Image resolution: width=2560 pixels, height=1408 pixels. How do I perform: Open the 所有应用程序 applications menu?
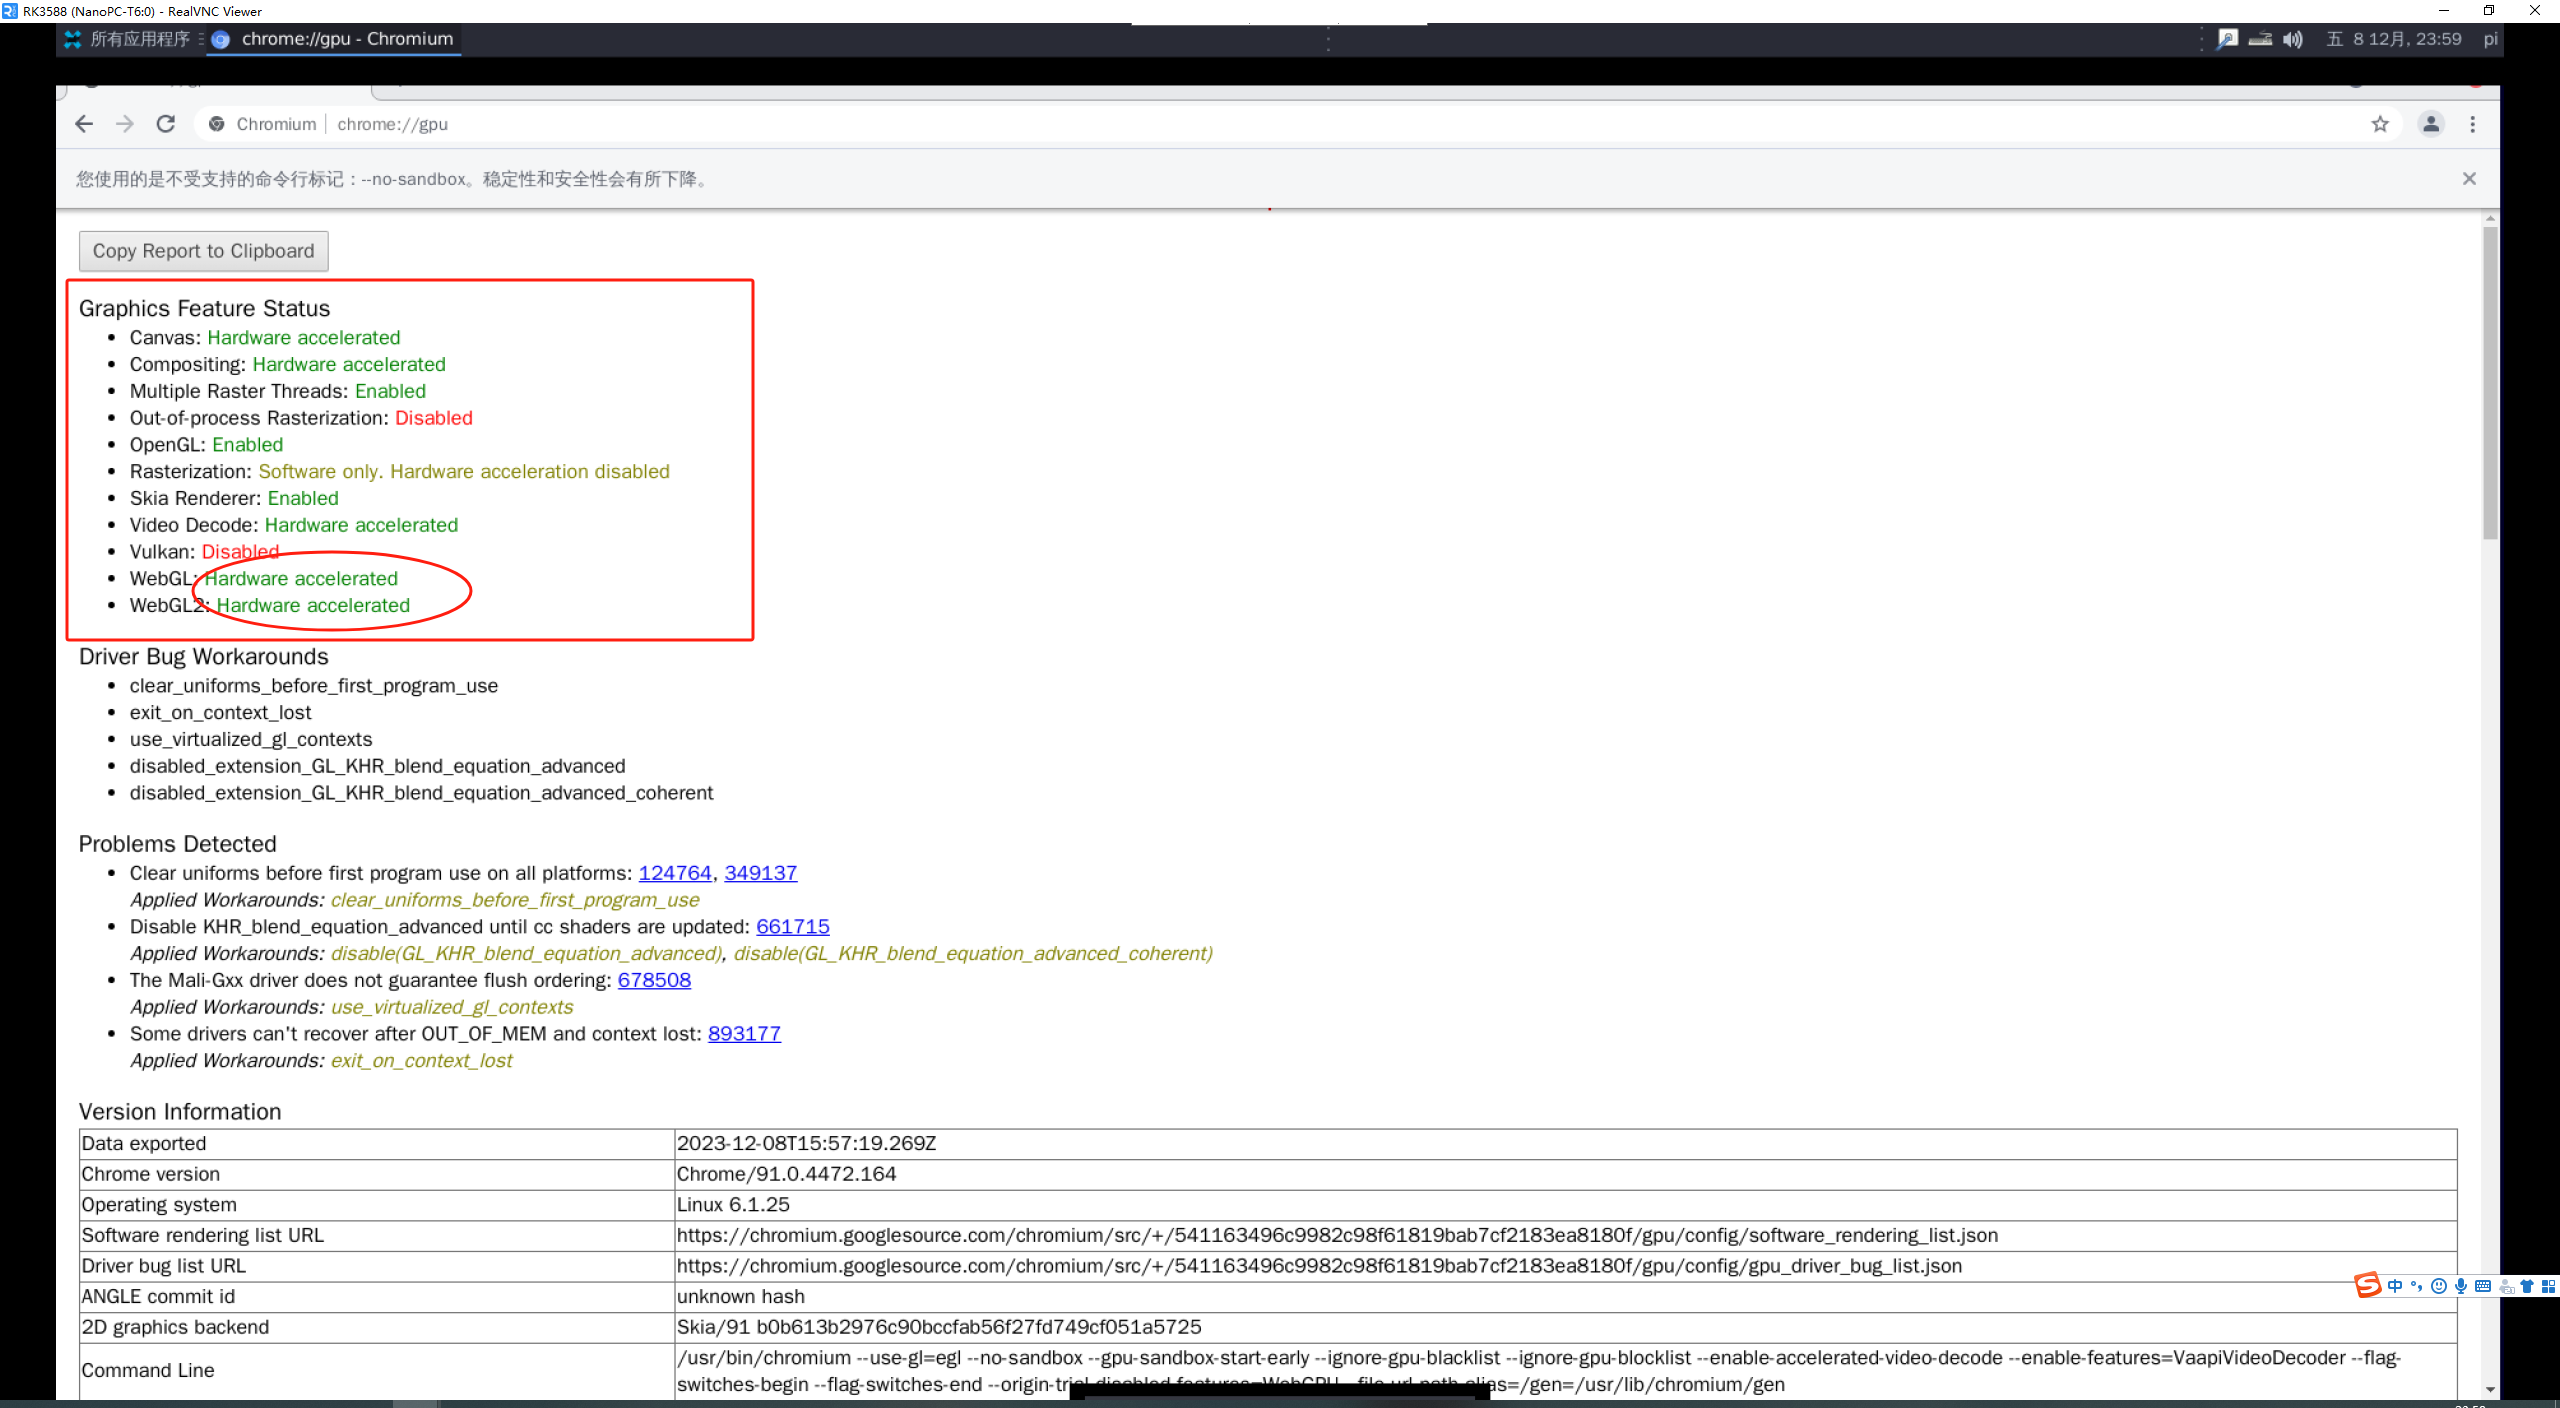[128, 39]
